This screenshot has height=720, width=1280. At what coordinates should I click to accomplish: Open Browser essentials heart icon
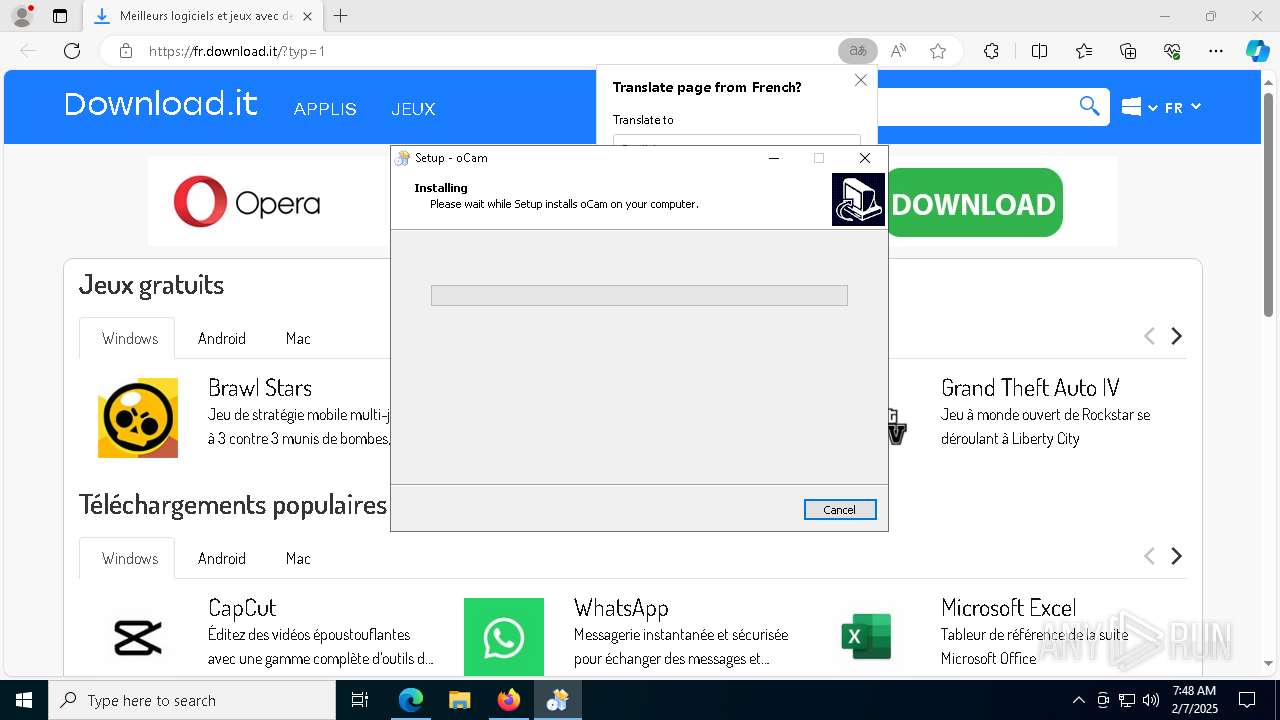[1172, 51]
